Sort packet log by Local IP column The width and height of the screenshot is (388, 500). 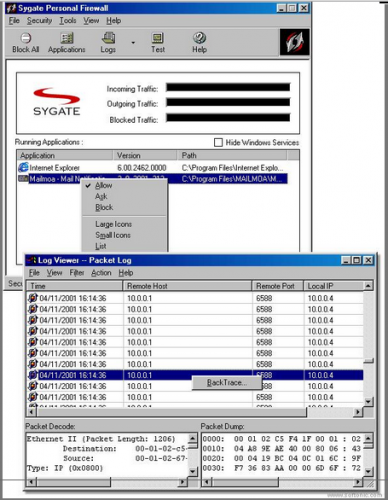333,286
